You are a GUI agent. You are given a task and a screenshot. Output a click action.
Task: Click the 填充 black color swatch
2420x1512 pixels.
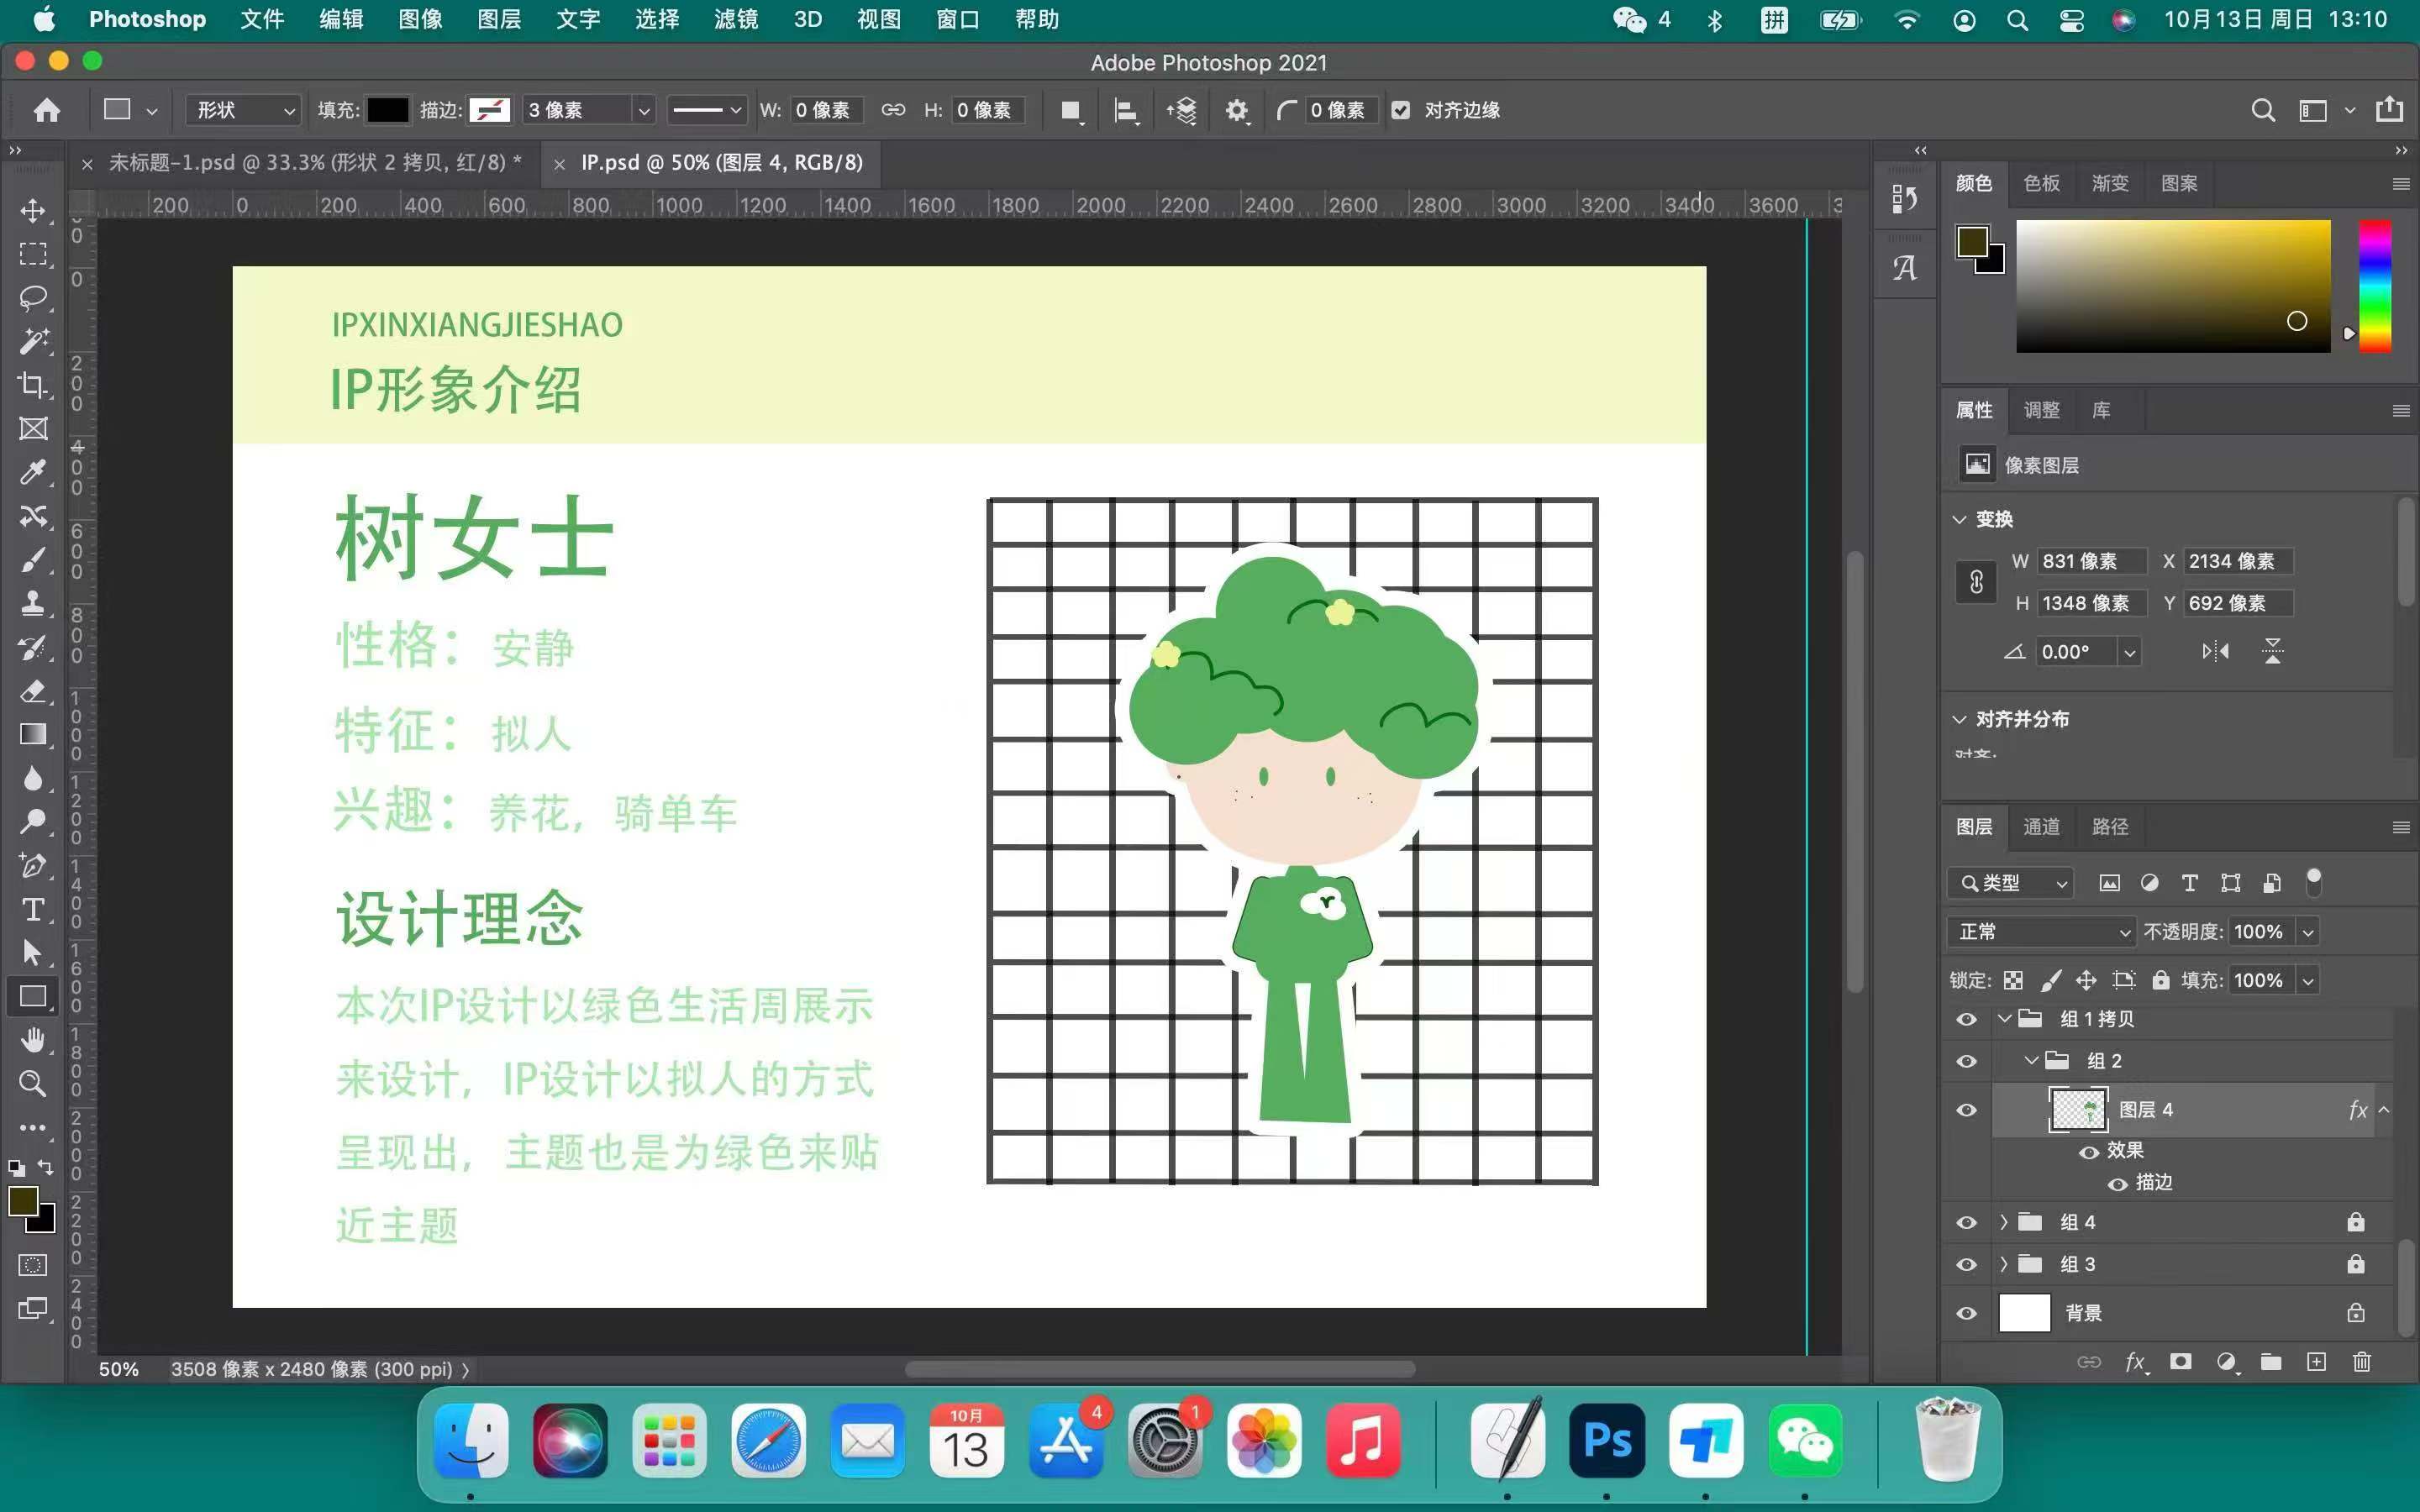[x=387, y=110]
